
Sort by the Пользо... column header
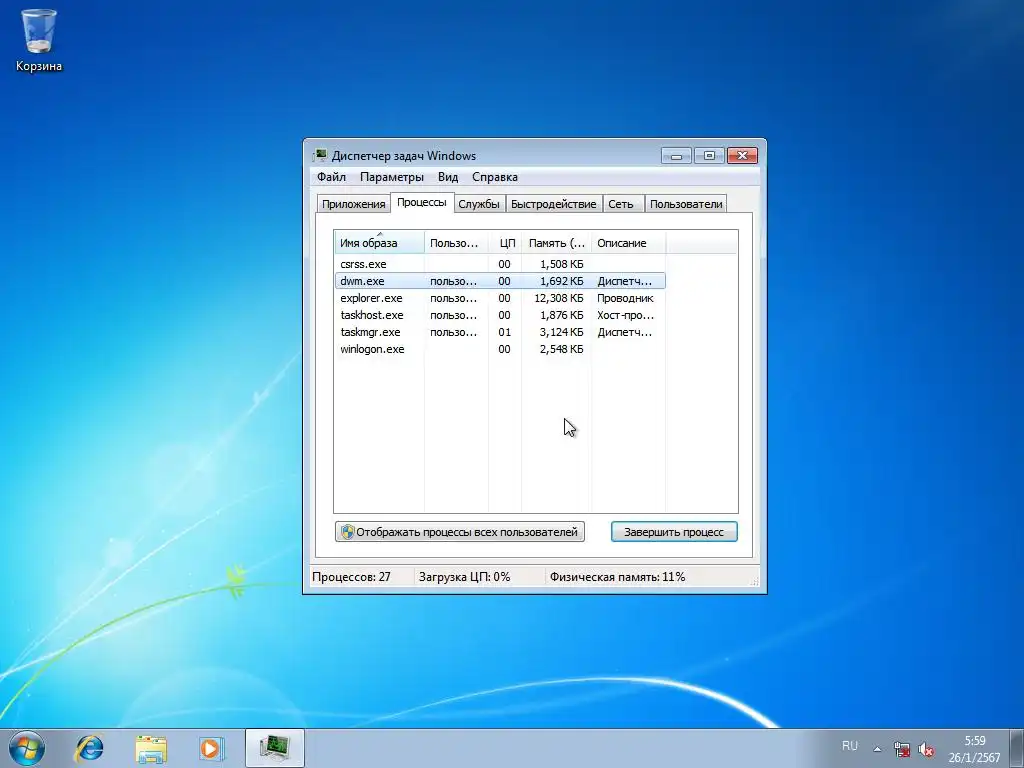pos(456,242)
